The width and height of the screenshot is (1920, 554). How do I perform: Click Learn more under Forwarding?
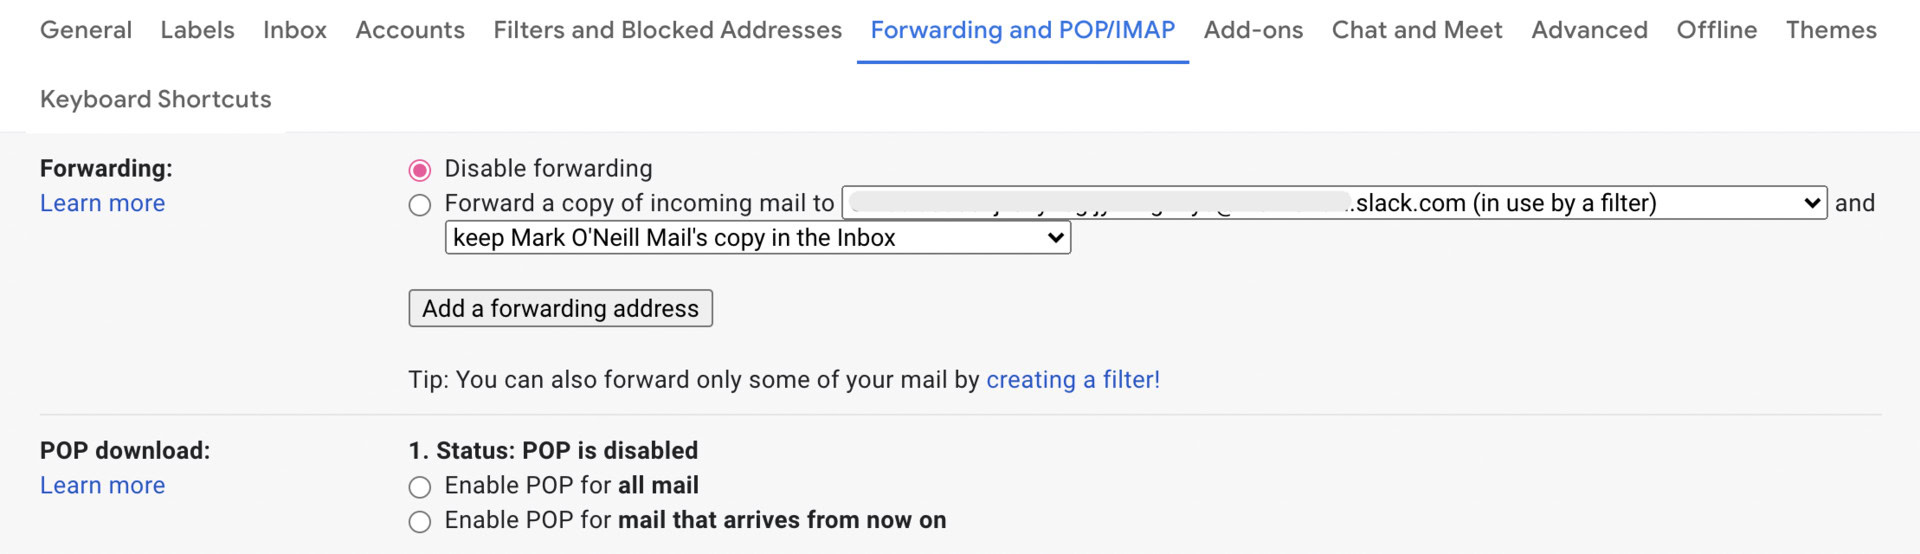(102, 203)
